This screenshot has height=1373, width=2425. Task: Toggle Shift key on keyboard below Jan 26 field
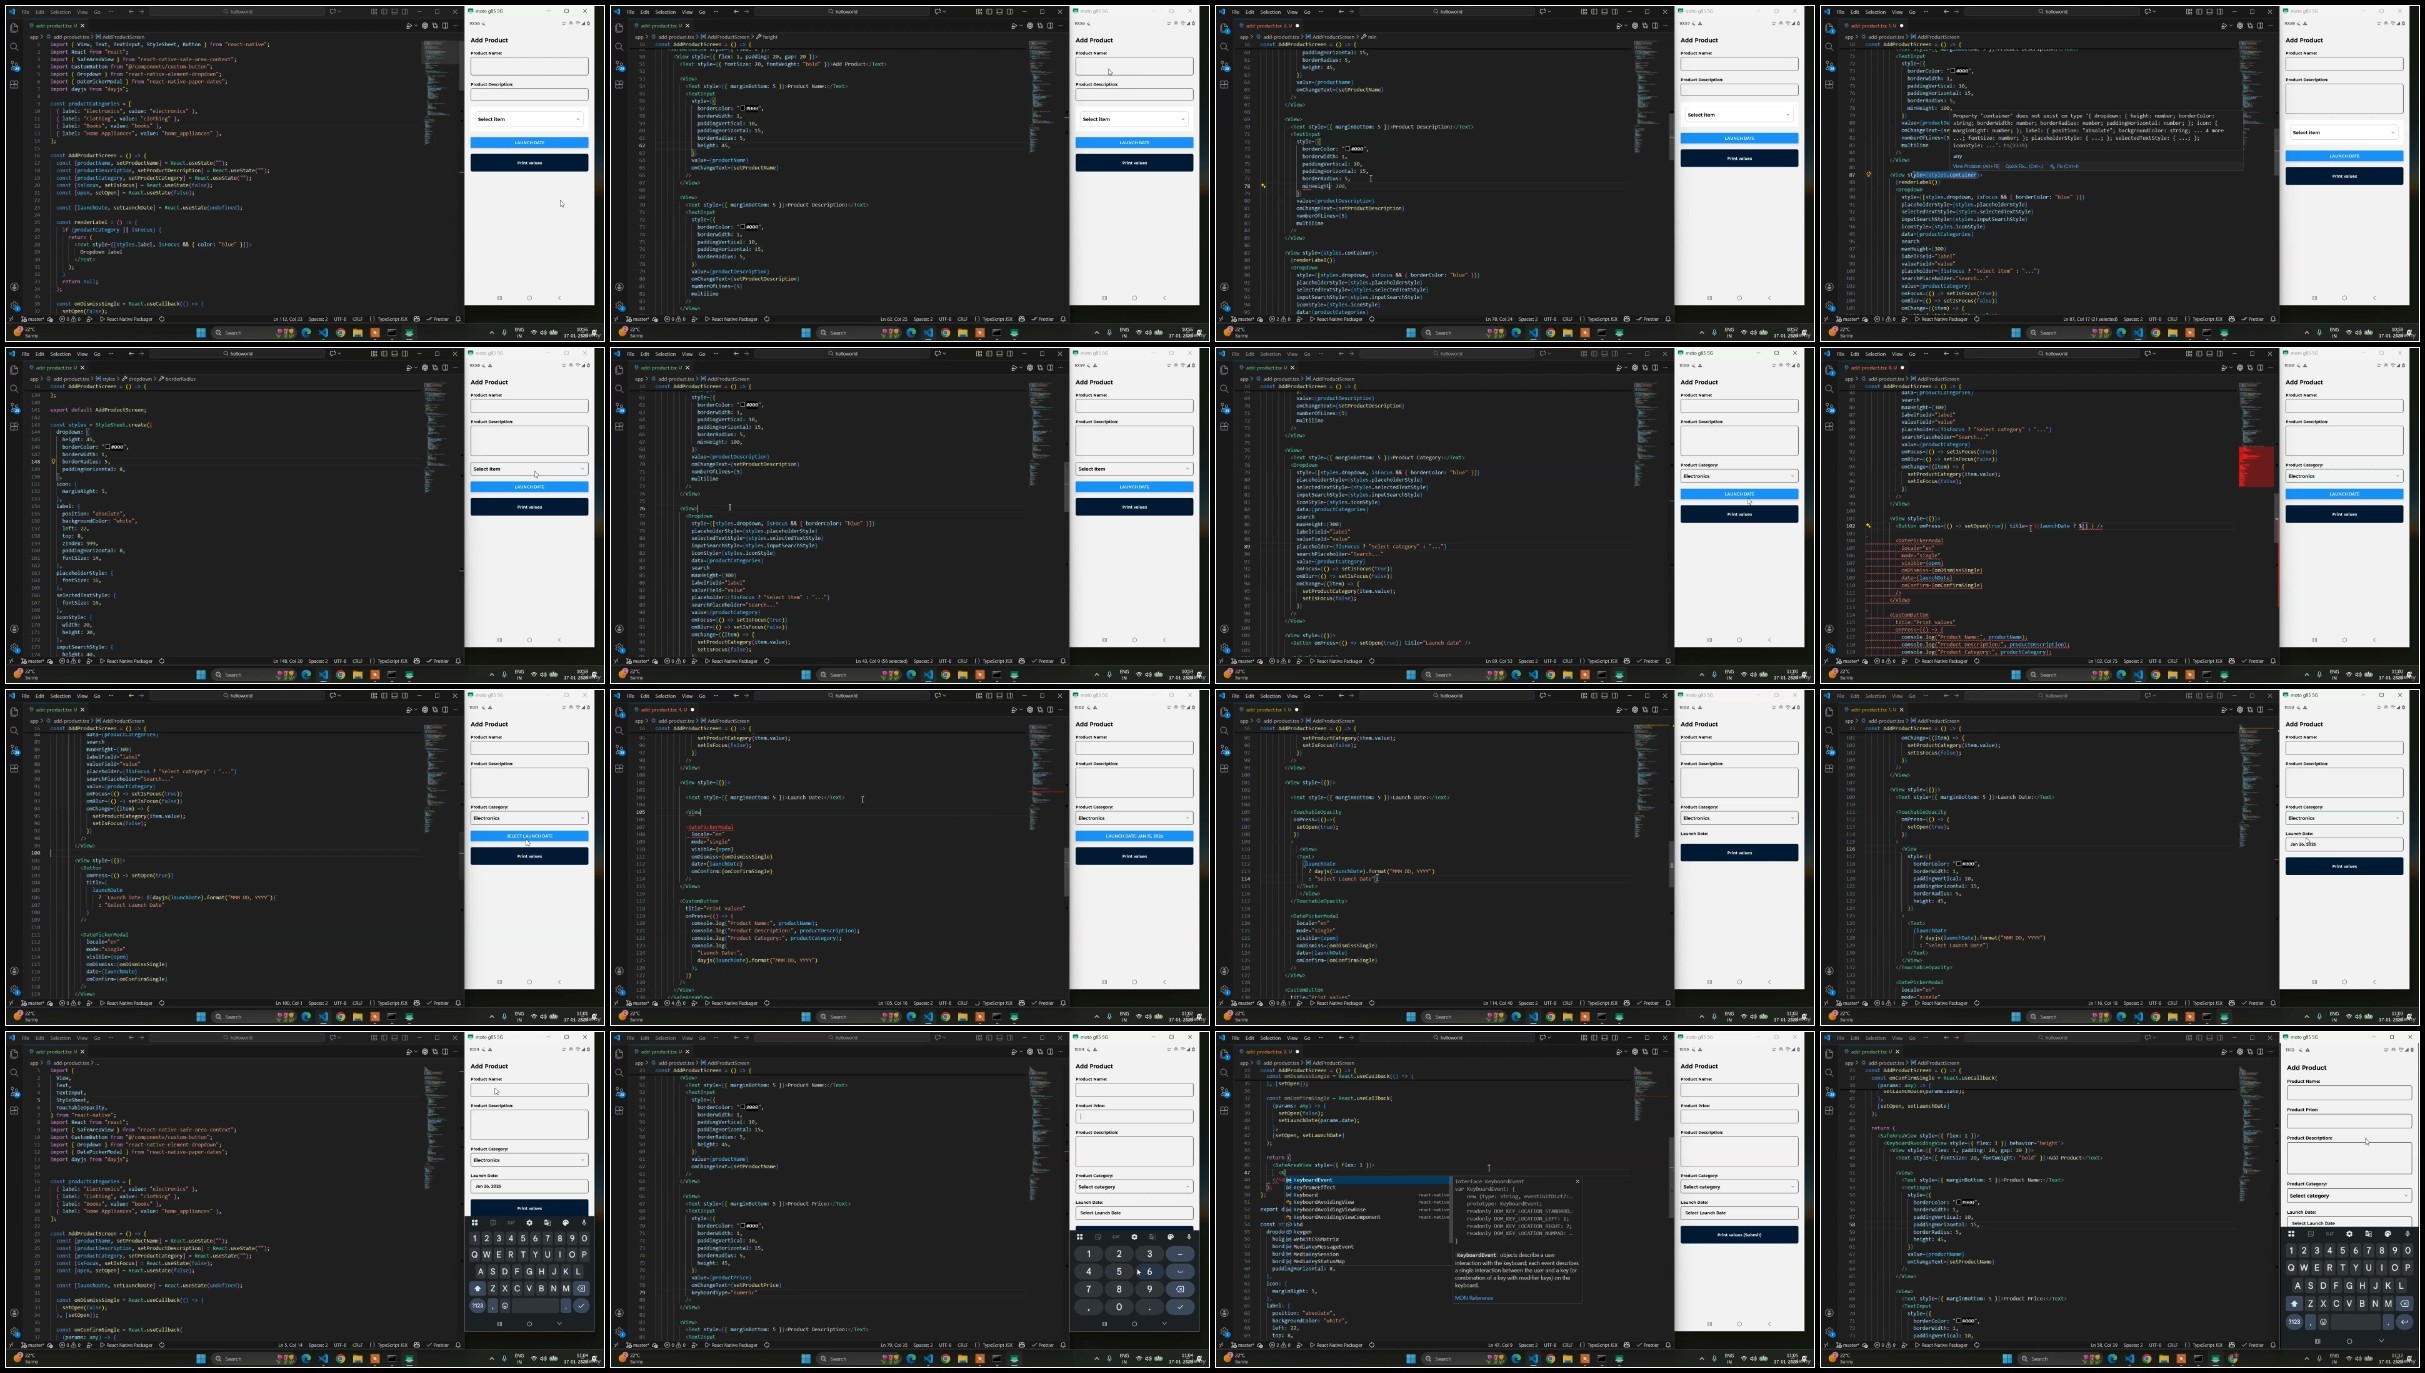(478, 1288)
